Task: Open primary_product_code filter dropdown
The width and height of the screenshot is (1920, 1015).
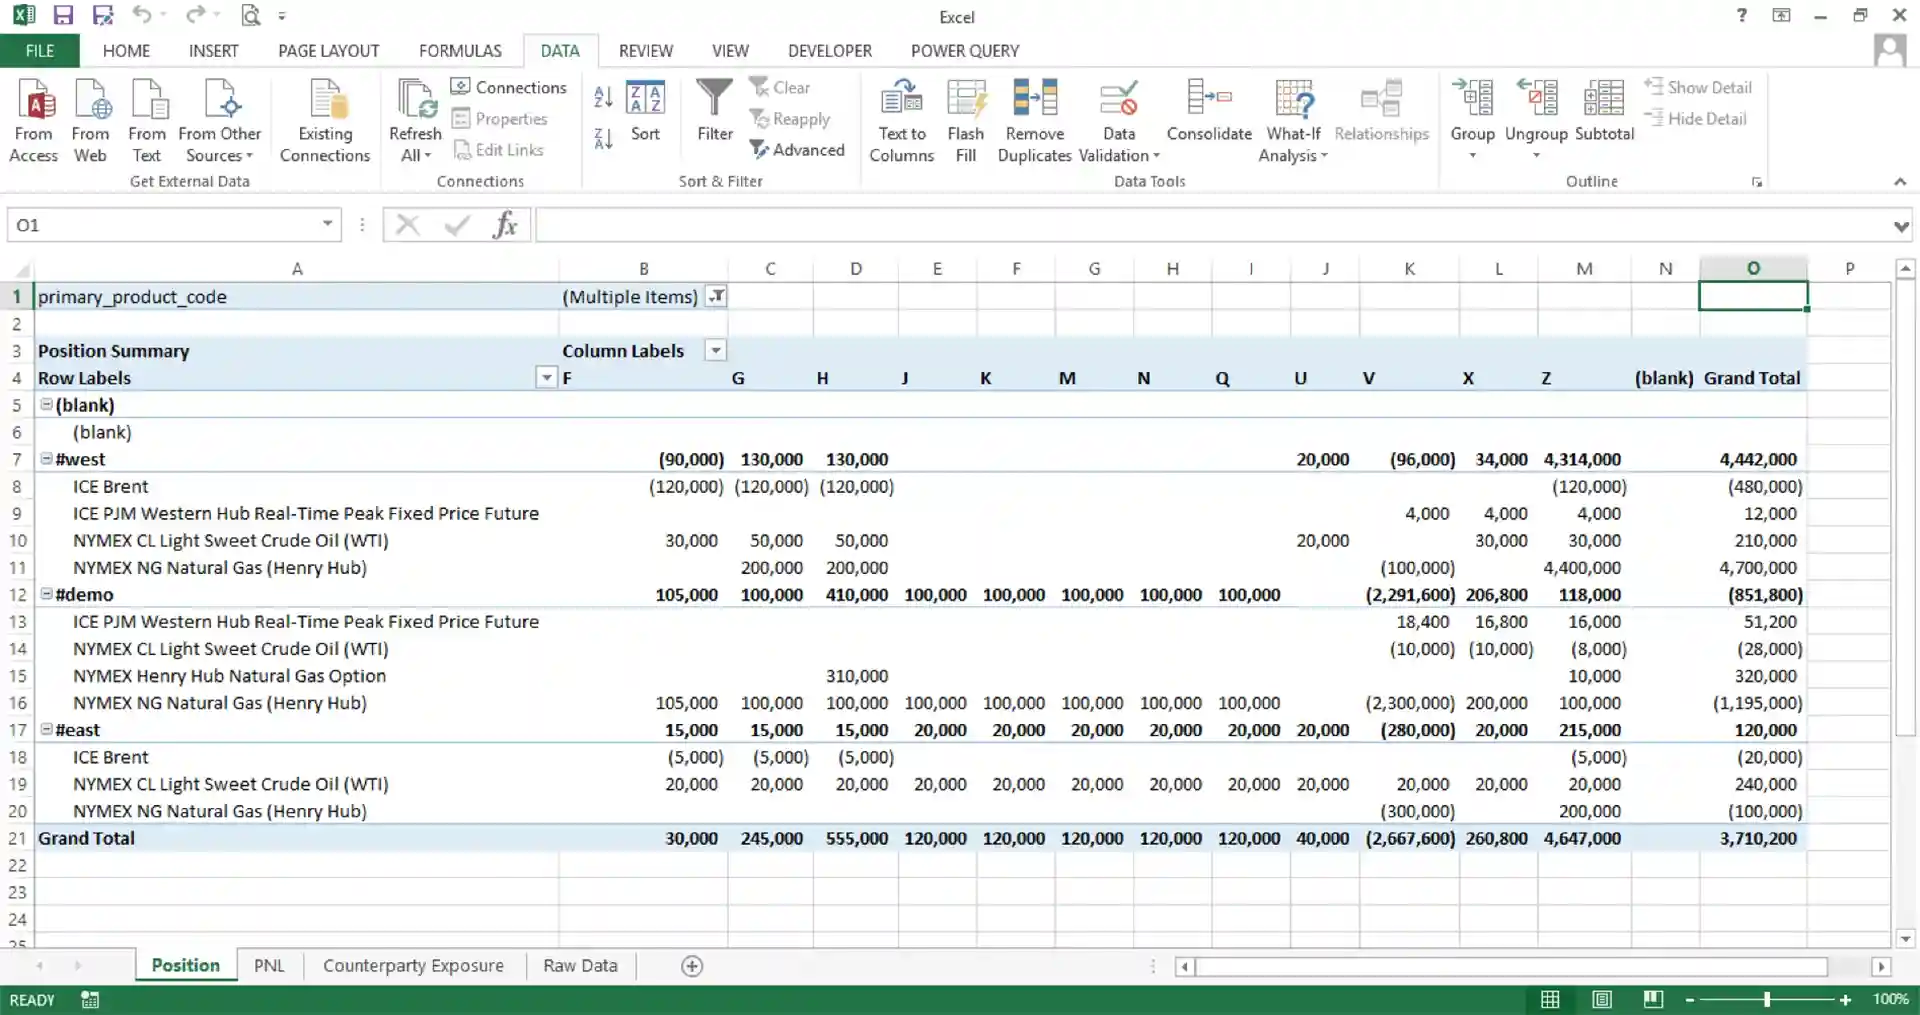Action: pos(716,297)
